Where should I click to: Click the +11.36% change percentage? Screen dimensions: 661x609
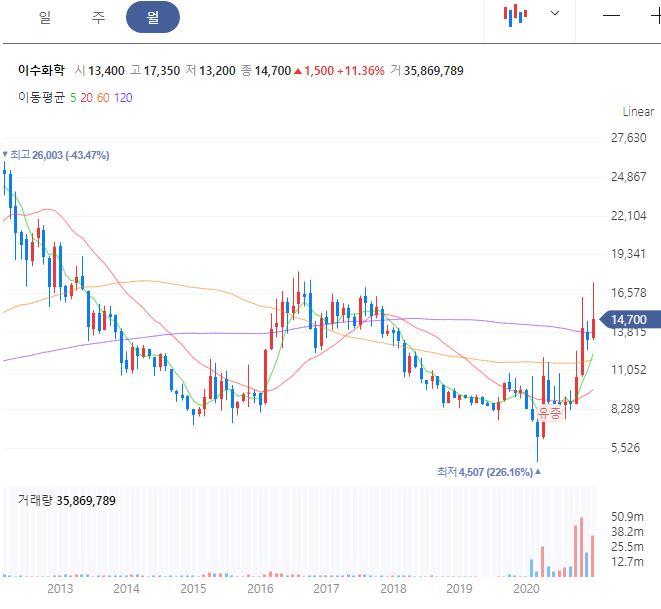point(361,70)
